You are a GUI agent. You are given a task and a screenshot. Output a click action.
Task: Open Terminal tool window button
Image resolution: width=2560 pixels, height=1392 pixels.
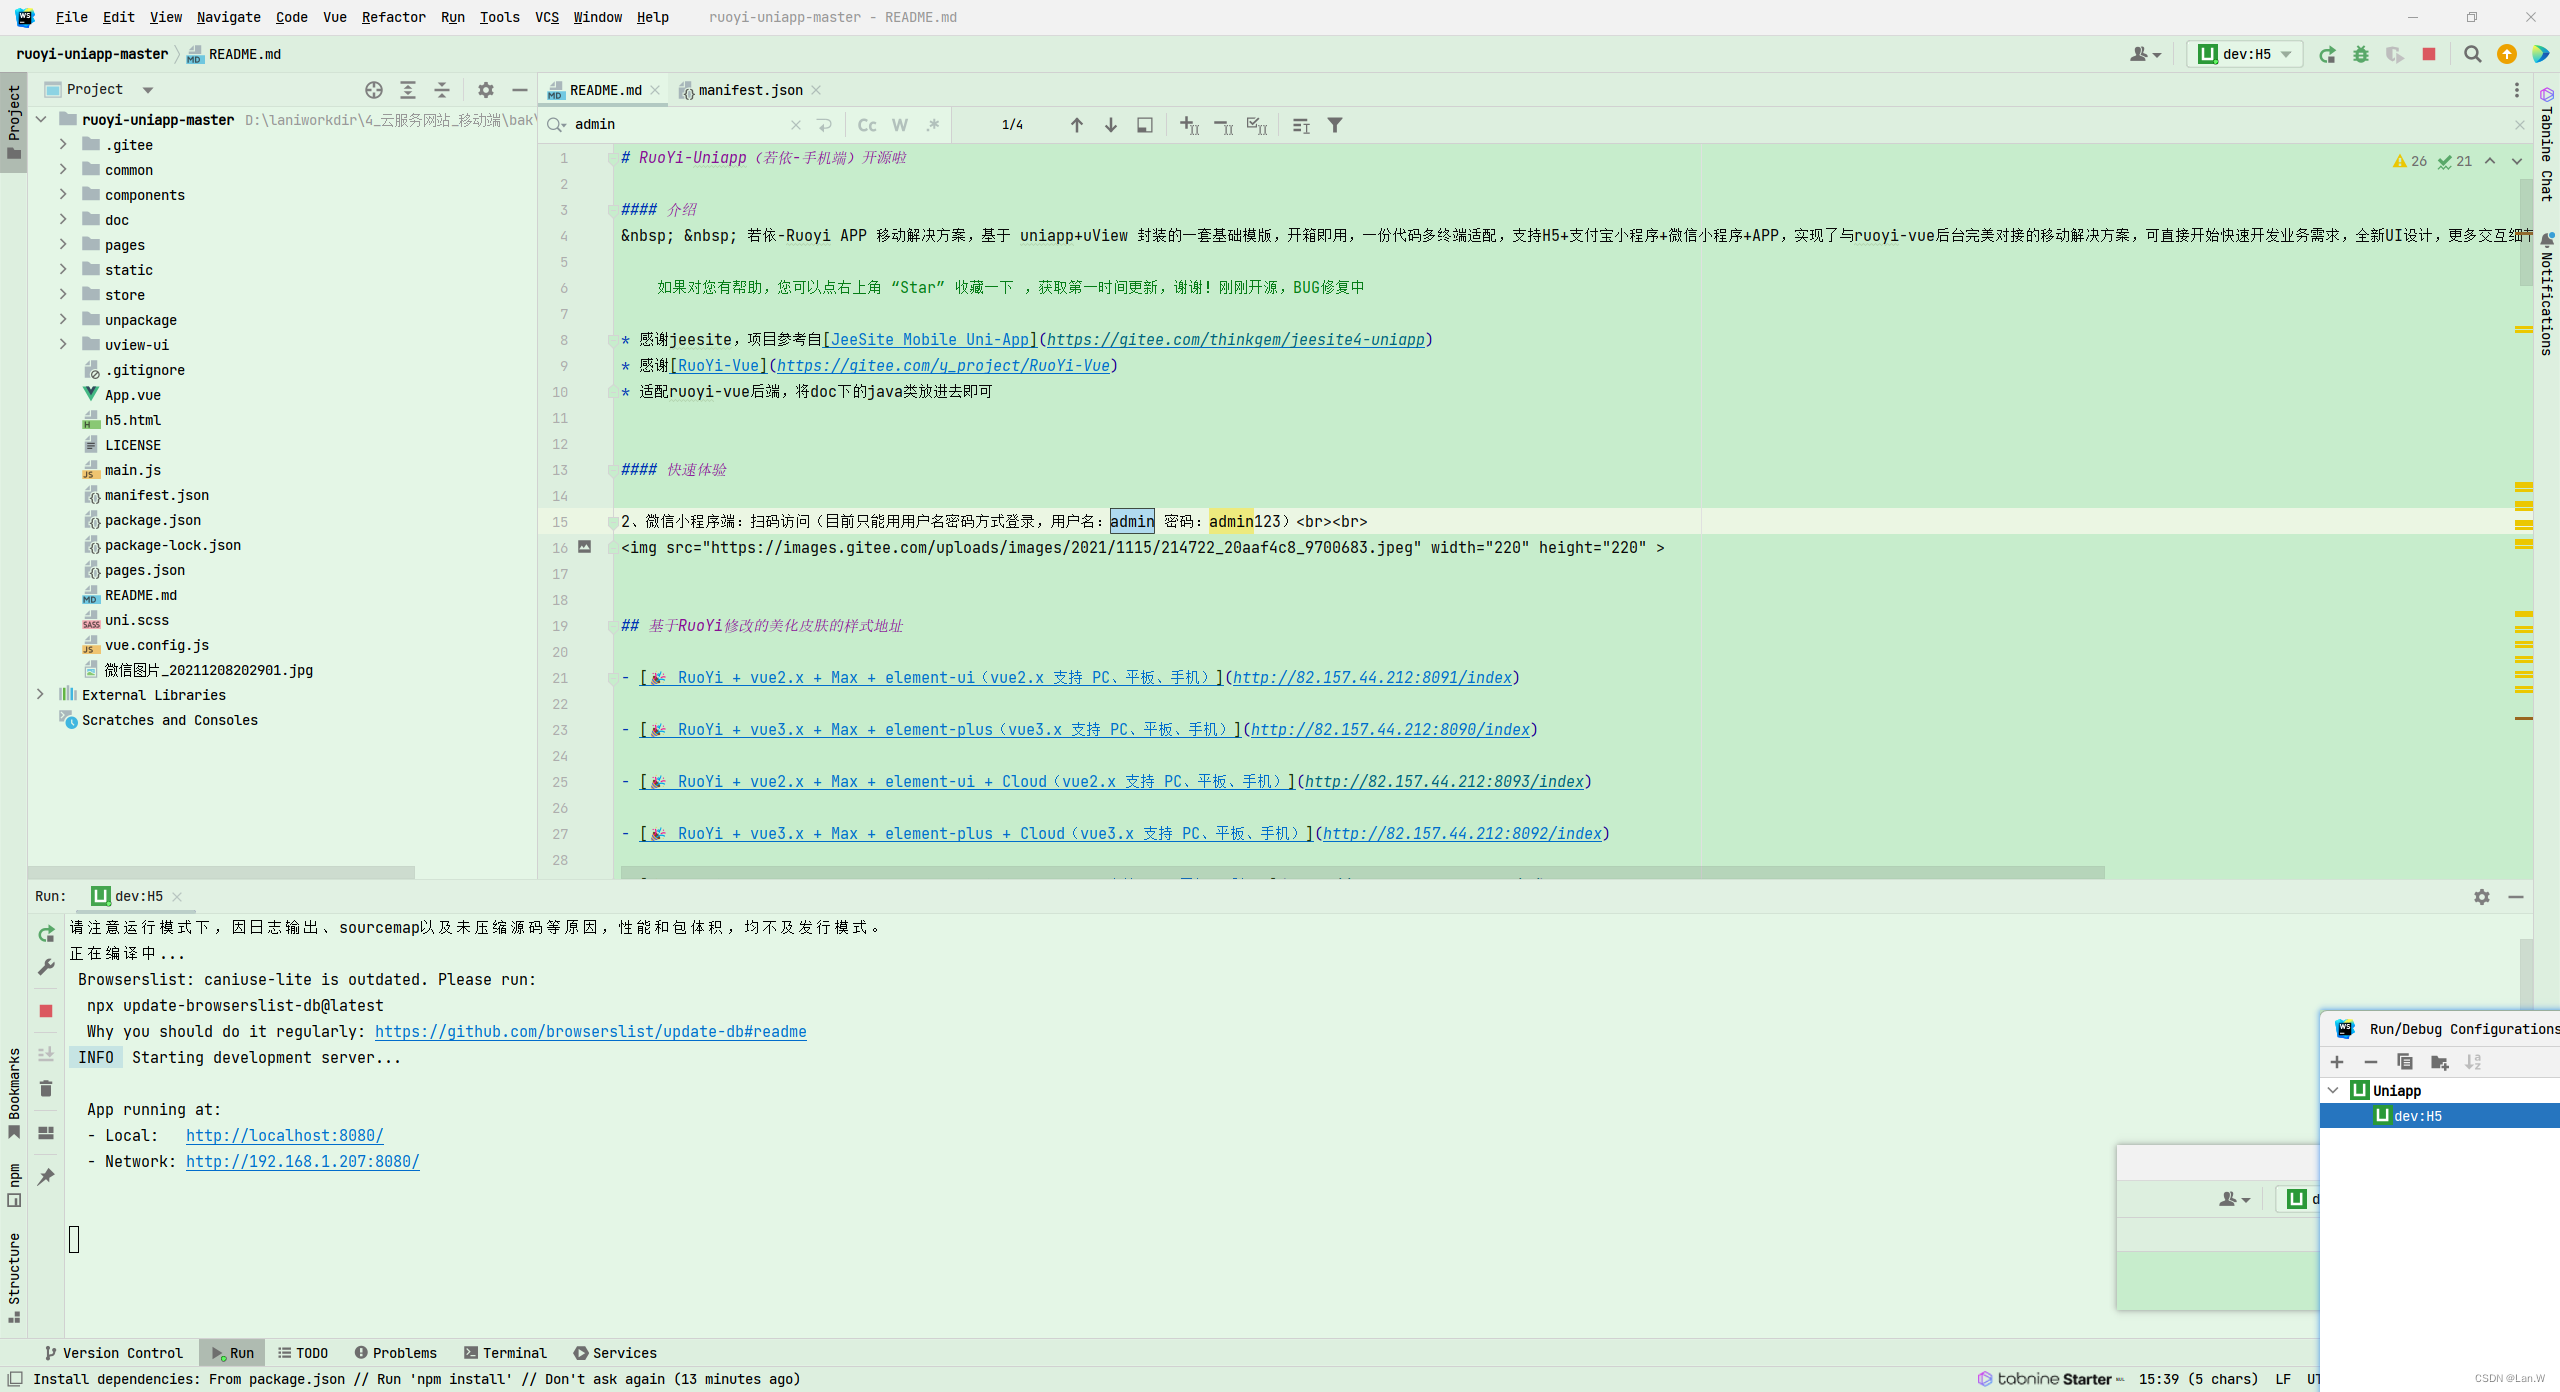click(x=505, y=1353)
